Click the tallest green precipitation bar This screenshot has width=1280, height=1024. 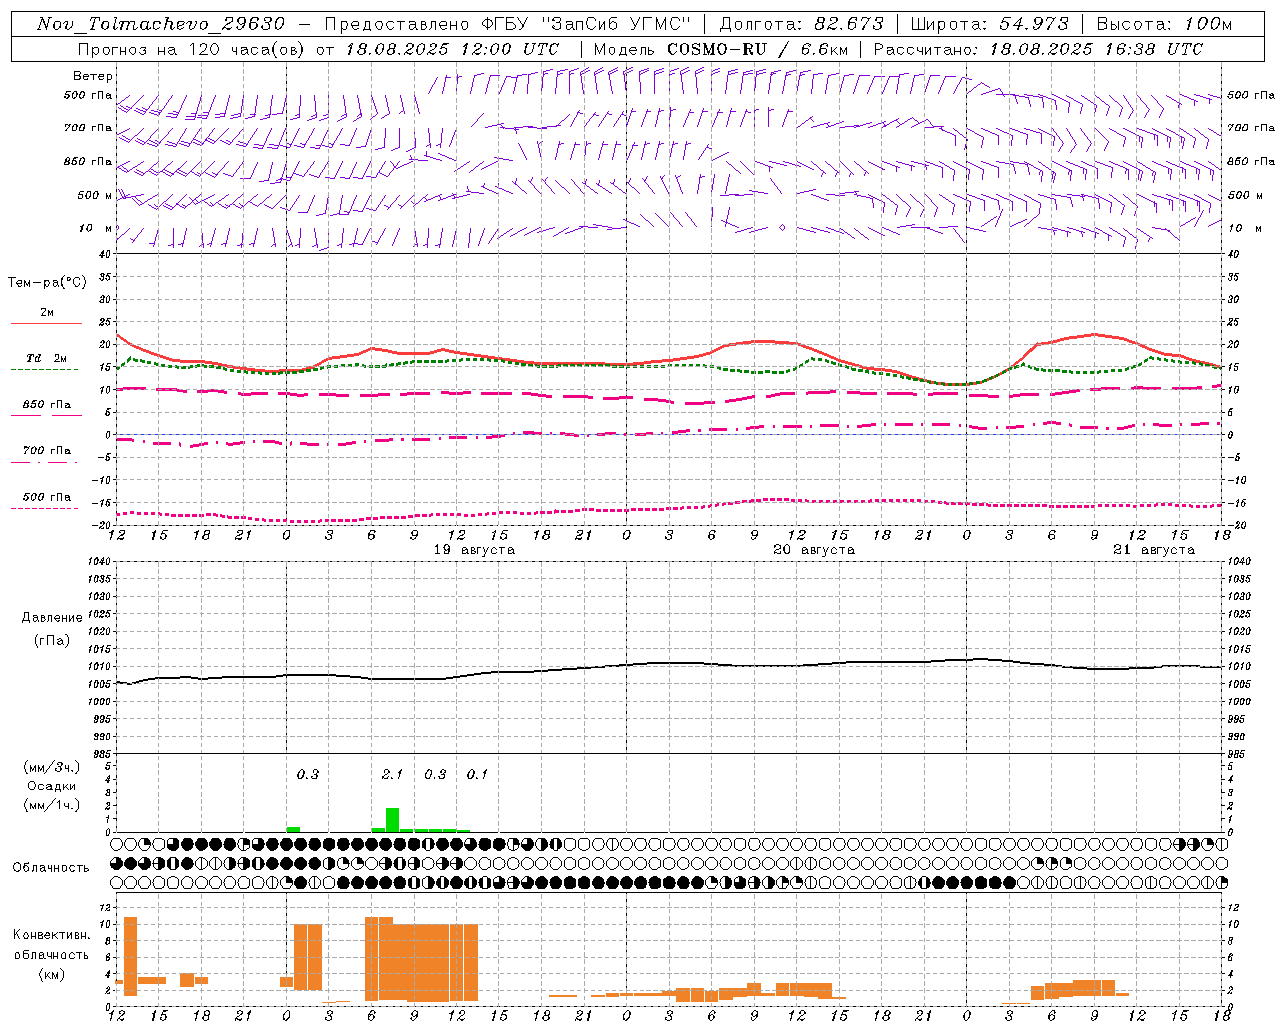tap(393, 820)
